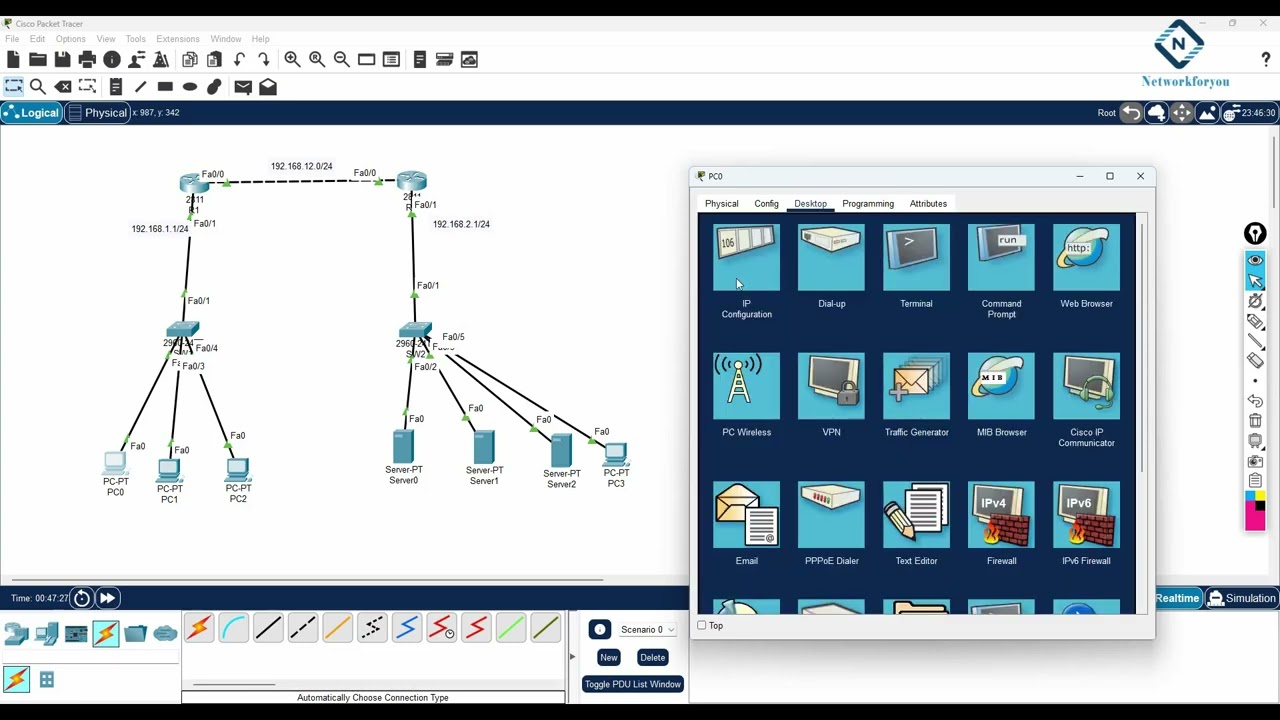
Task: Toggle the eye icon in drawing sidebar
Action: pyautogui.click(x=1255, y=260)
